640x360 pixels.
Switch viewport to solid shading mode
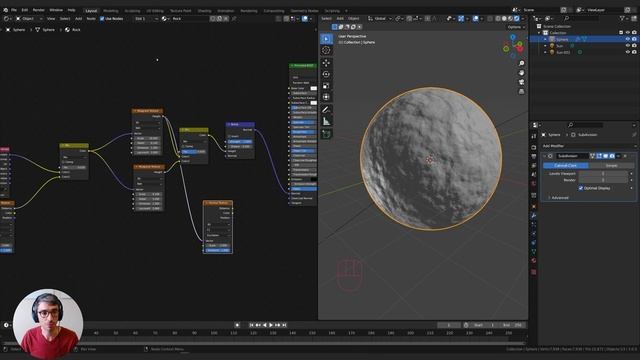[504, 18]
